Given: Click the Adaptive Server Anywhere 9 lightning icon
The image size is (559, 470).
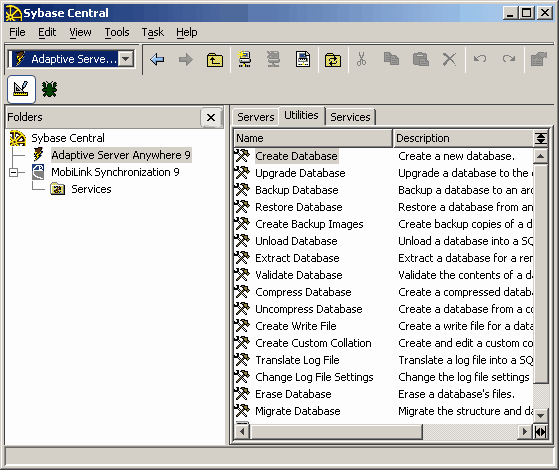Looking at the screenshot, I should pyautogui.click(x=38, y=155).
